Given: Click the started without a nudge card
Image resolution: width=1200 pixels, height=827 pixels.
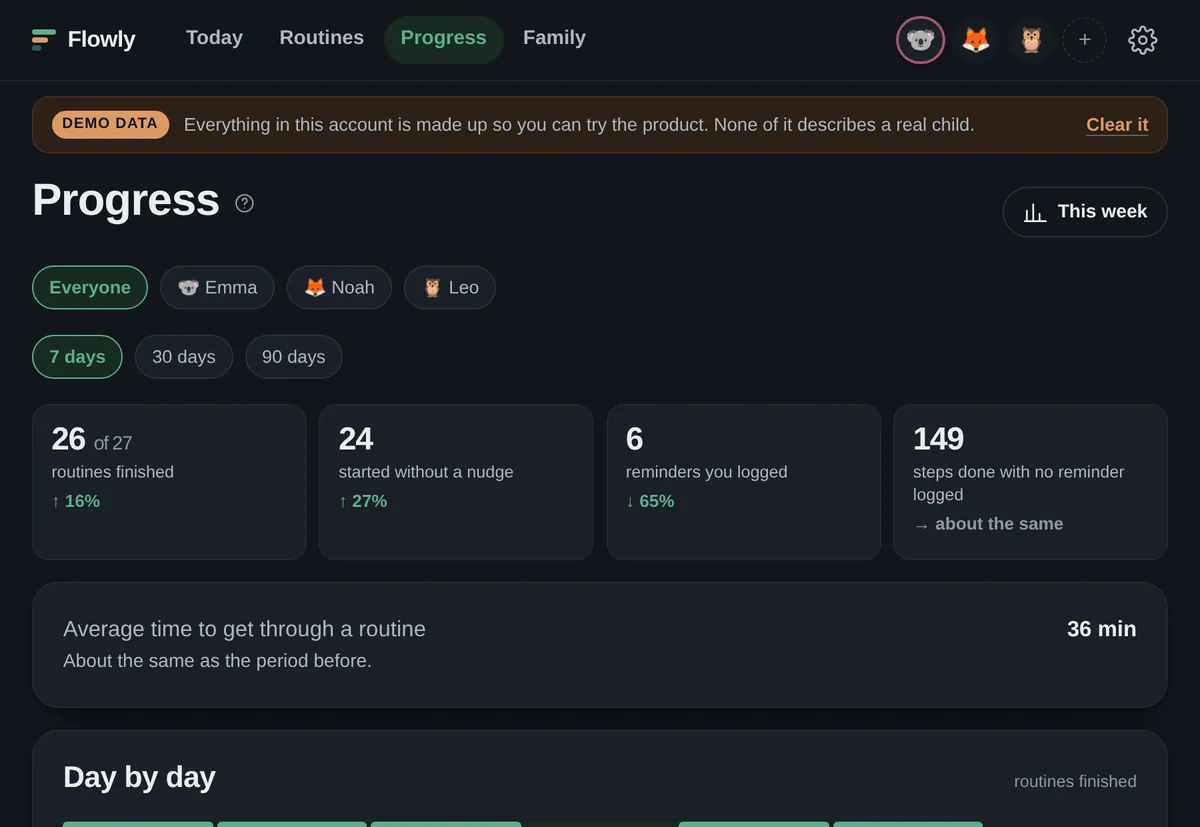Looking at the screenshot, I should 456,482.
